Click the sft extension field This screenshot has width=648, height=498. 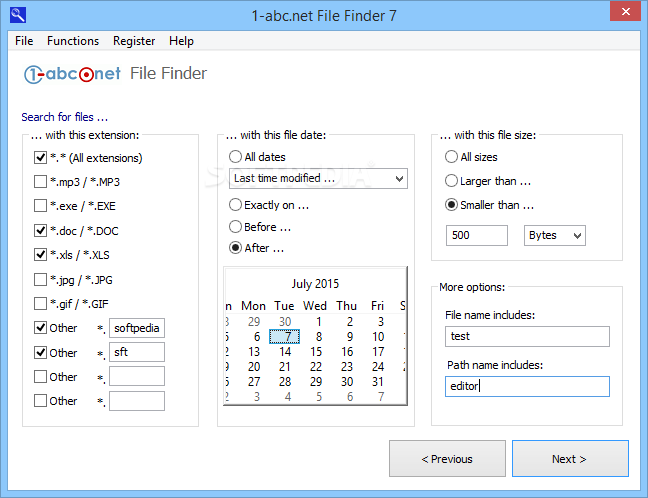(x=137, y=352)
